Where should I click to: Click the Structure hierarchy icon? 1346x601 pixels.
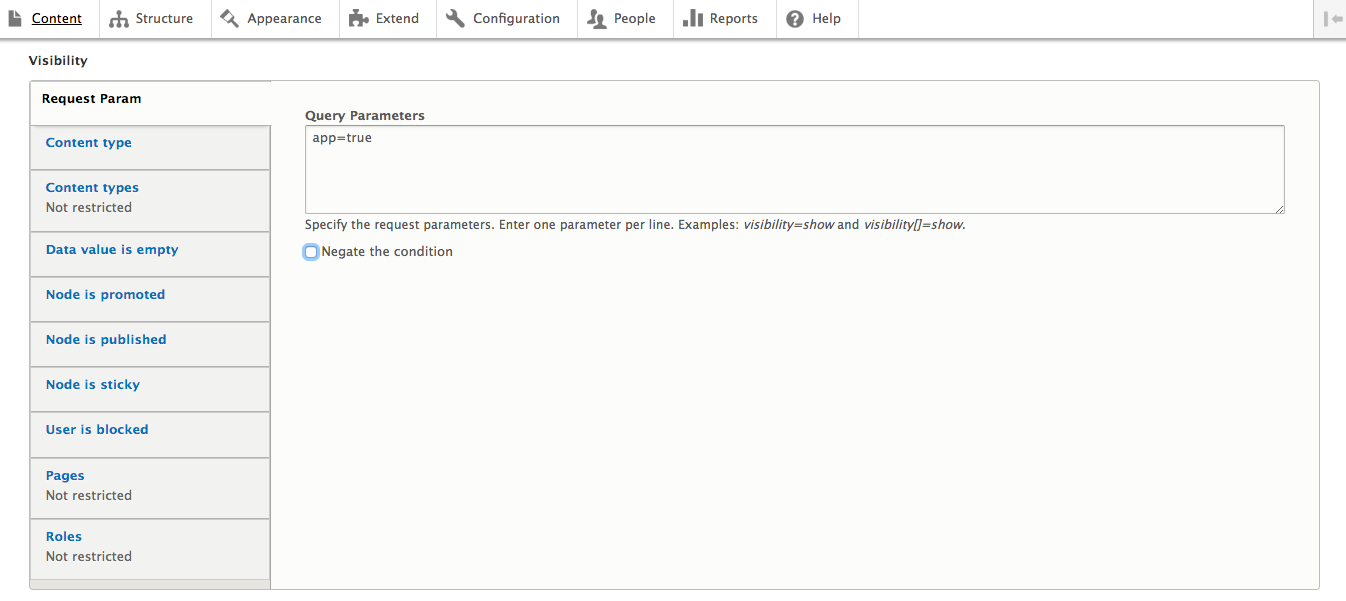click(x=119, y=19)
